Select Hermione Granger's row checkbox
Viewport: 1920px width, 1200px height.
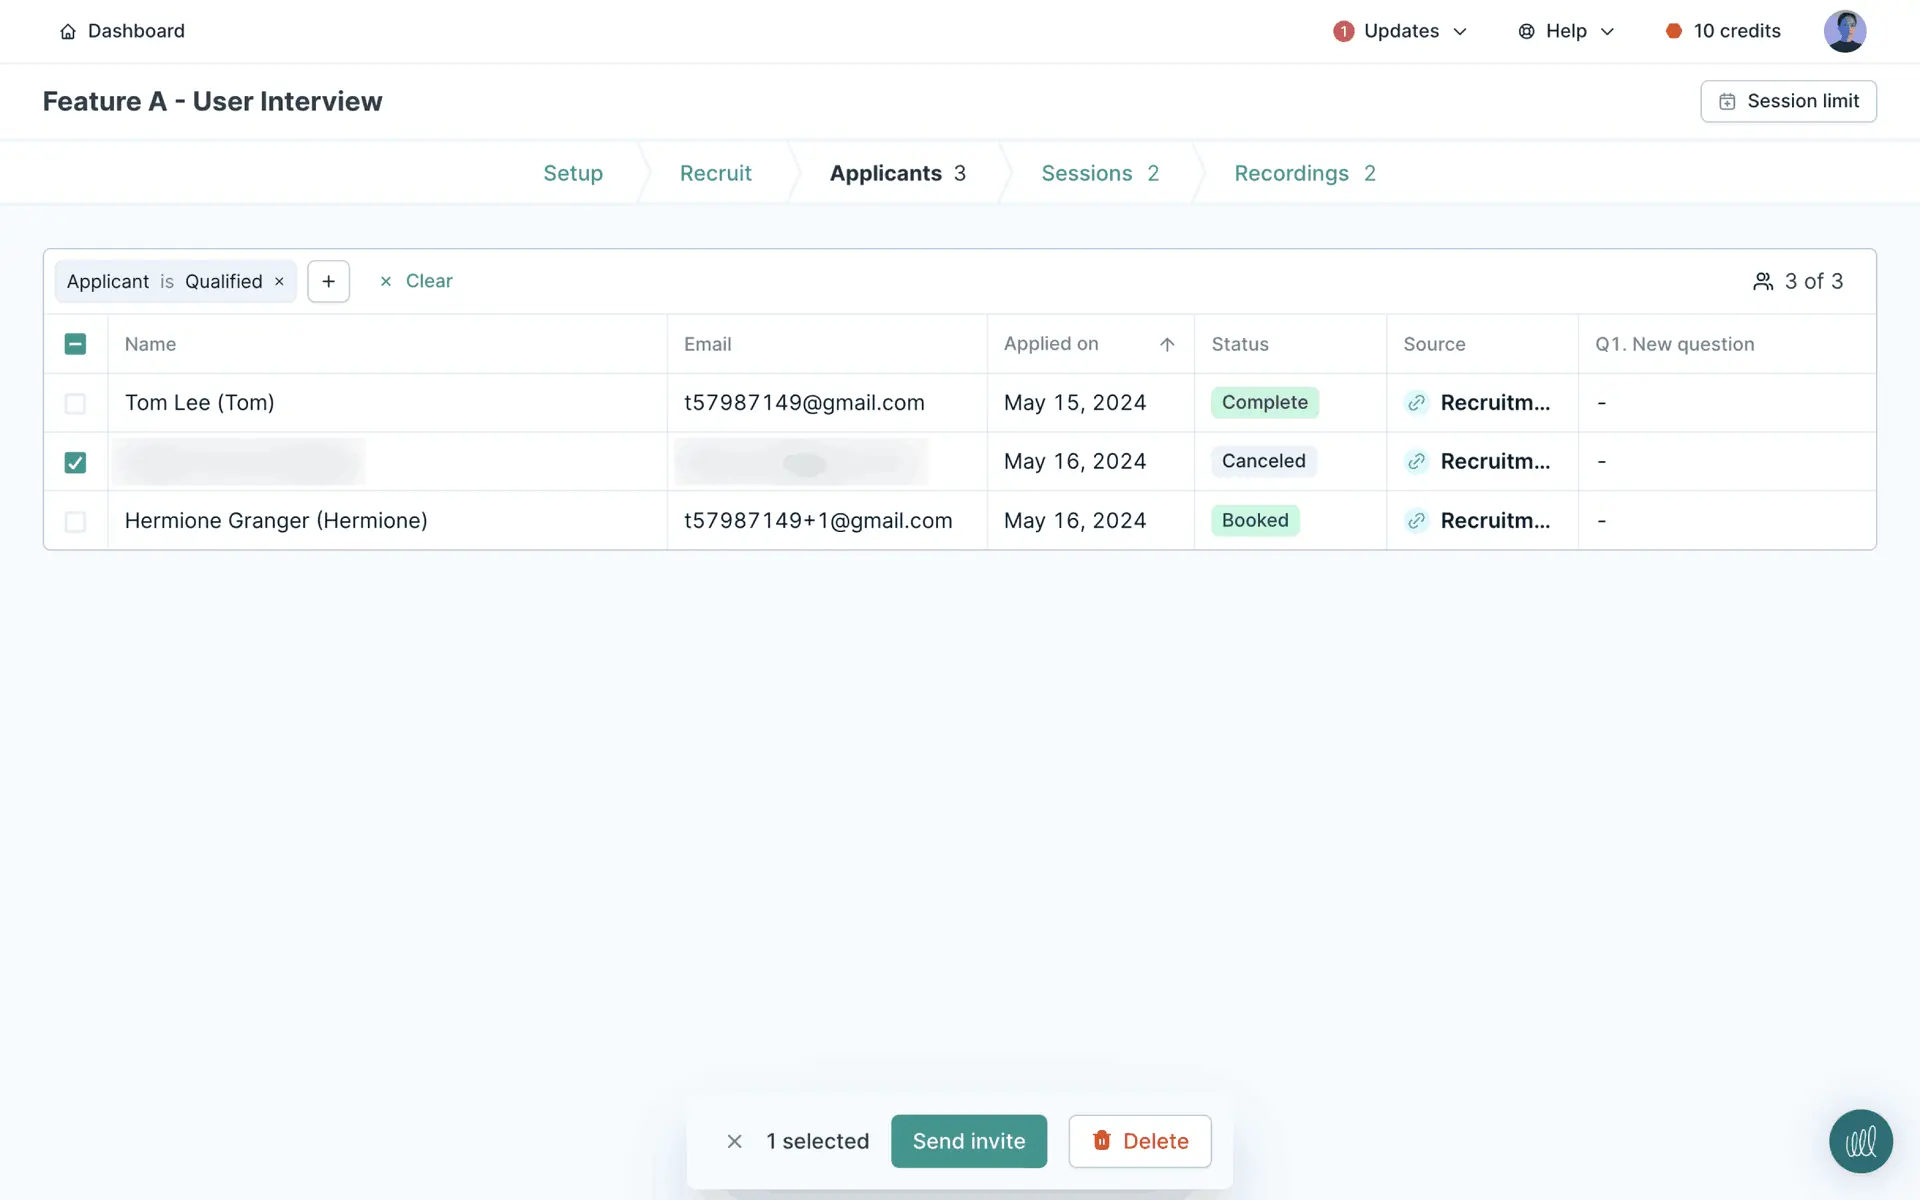(x=75, y=521)
